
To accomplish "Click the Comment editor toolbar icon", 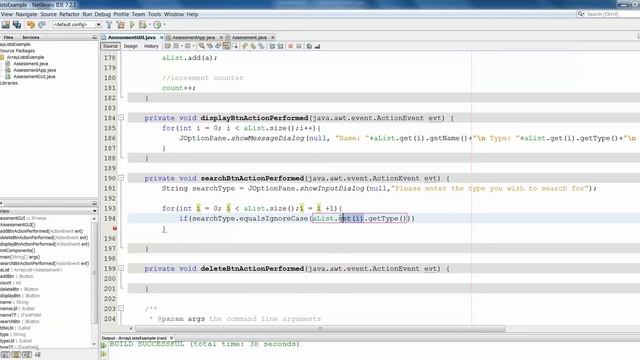I will [309, 46].
